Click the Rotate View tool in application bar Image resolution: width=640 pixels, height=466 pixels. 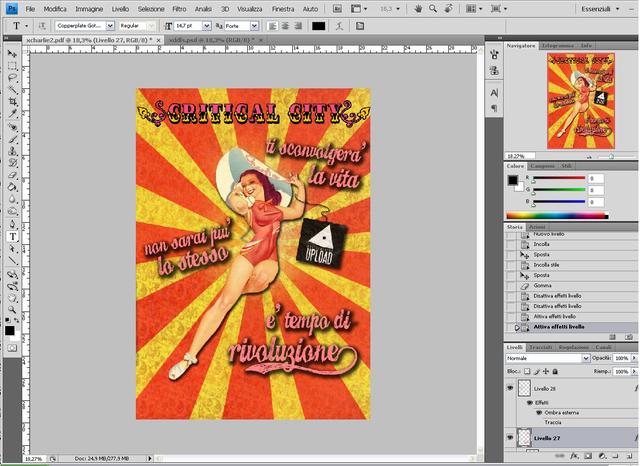tap(448, 9)
